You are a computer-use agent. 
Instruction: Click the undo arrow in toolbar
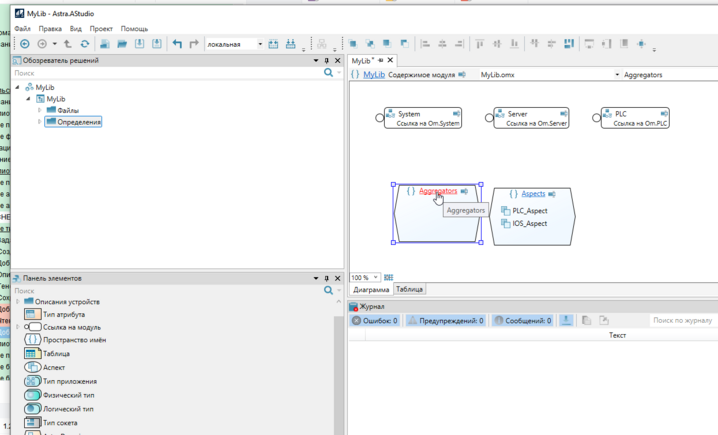(x=177, y=44)
